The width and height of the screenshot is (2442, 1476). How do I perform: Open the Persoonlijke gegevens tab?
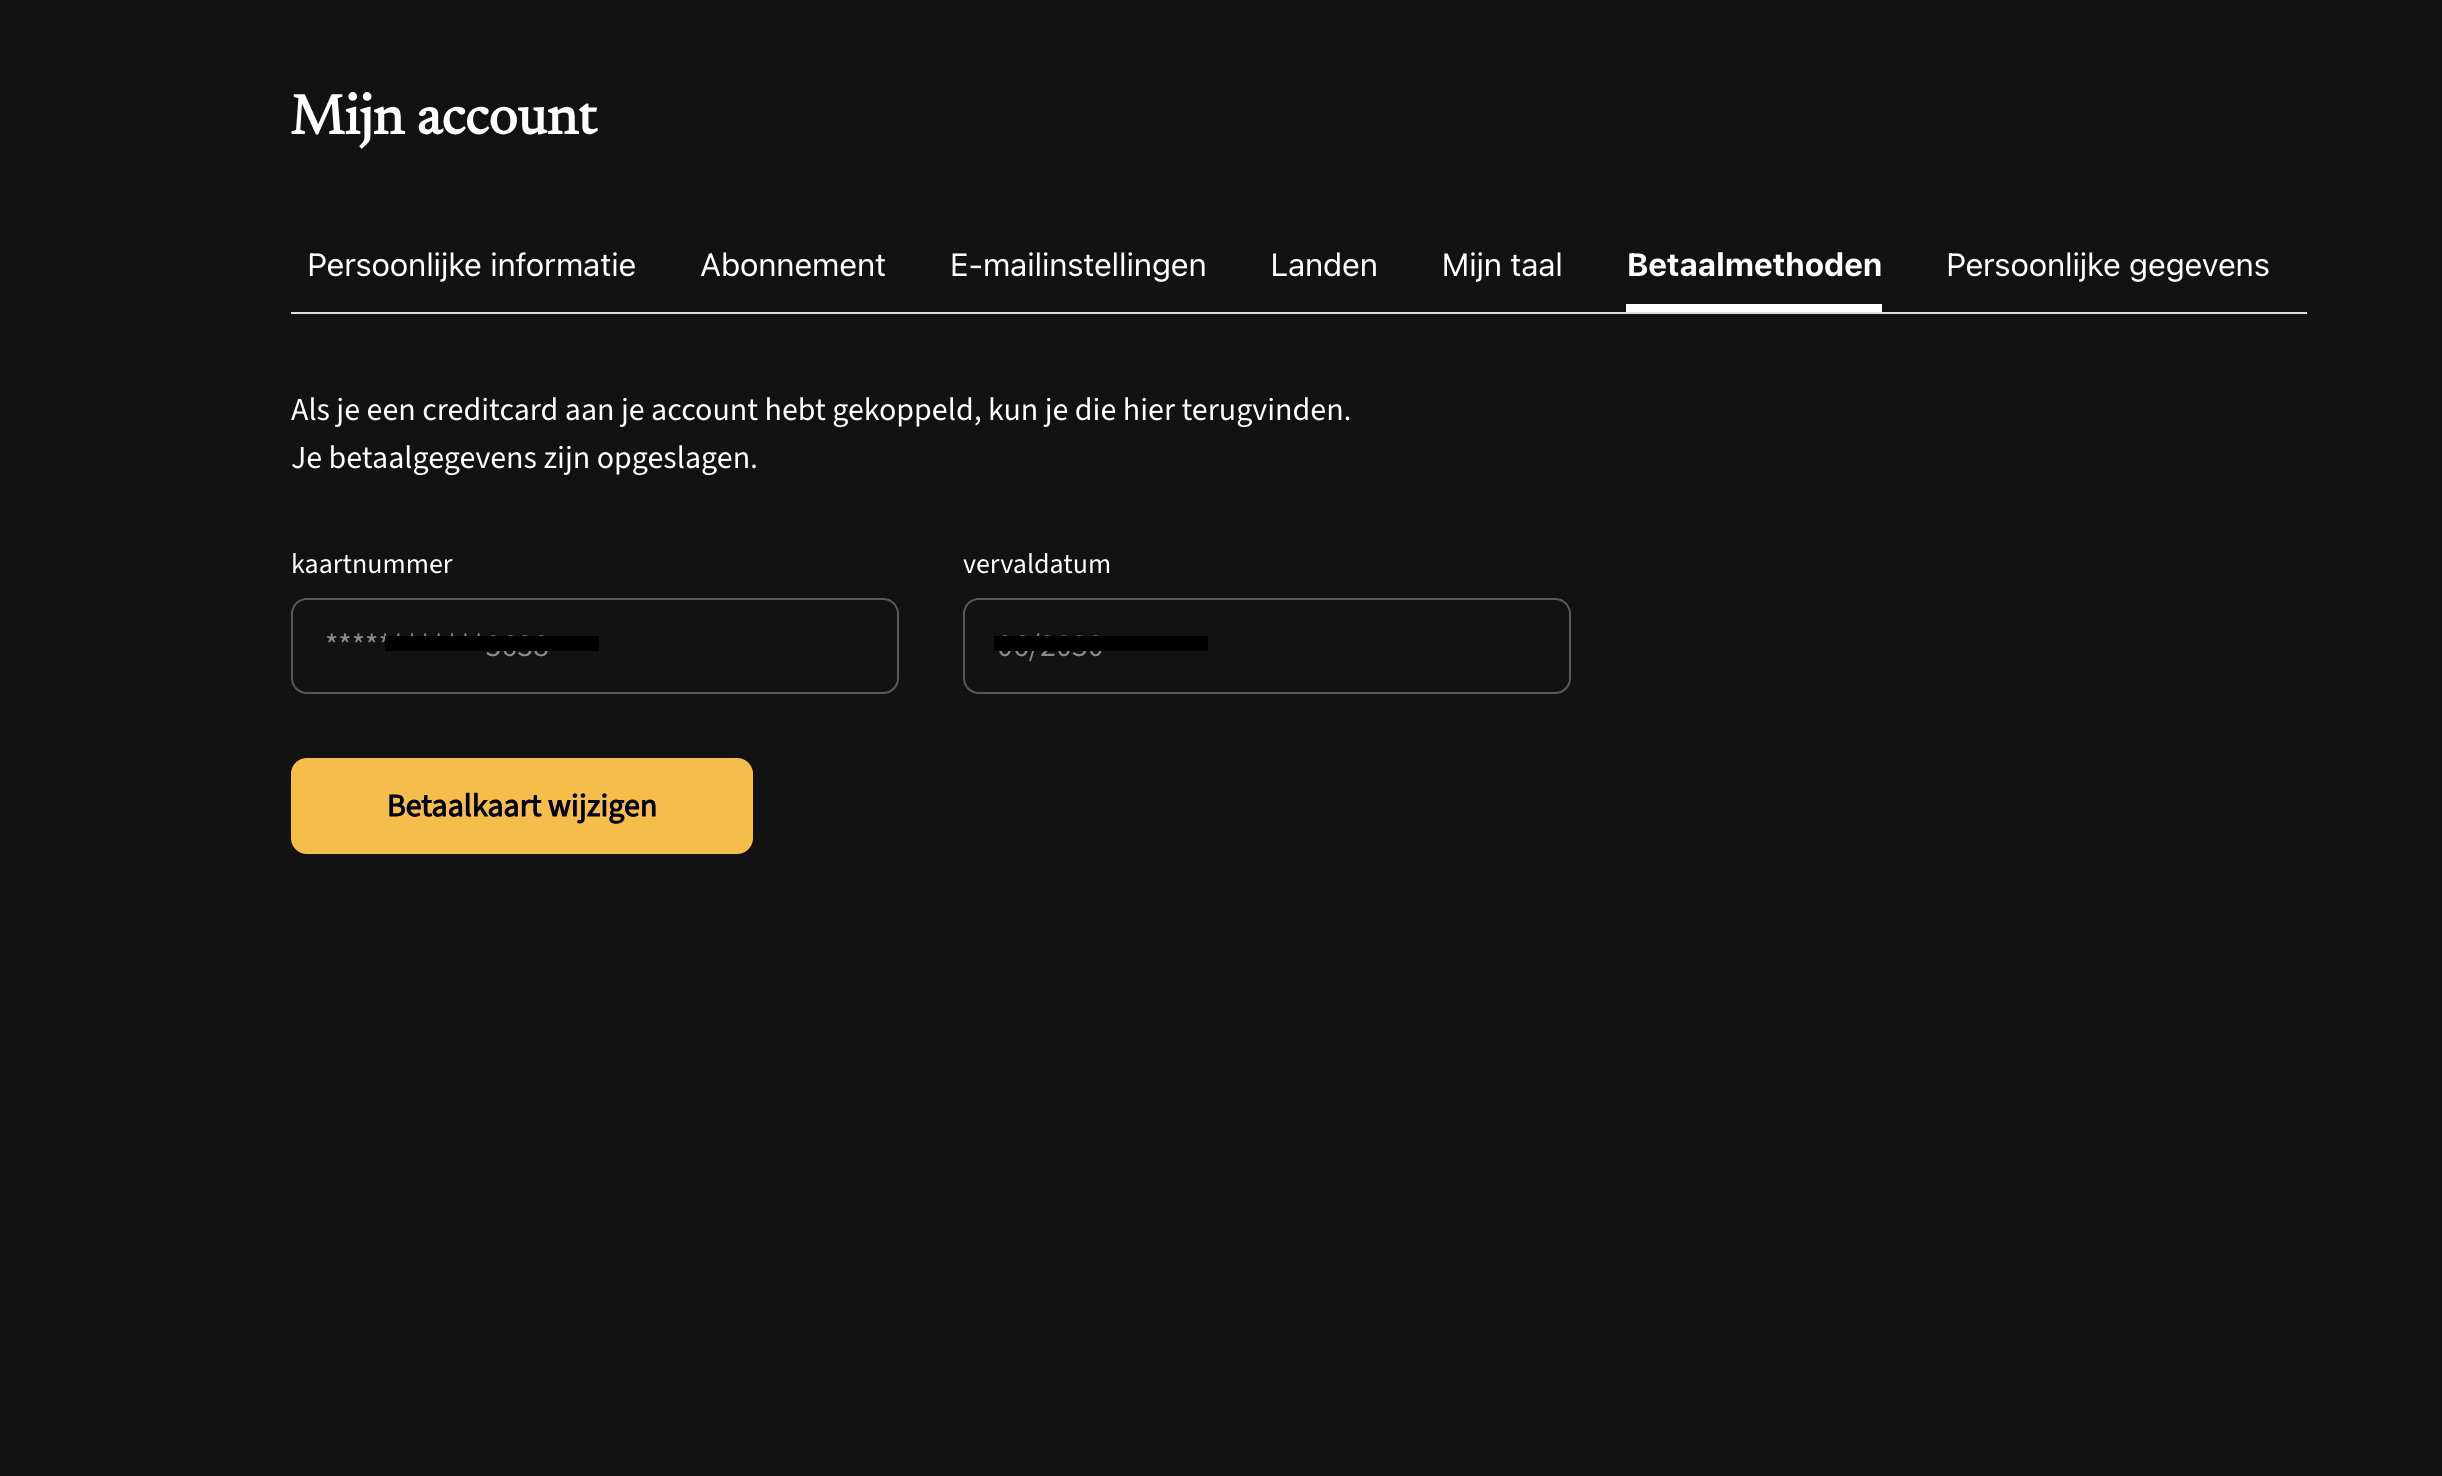(2107, 265)
